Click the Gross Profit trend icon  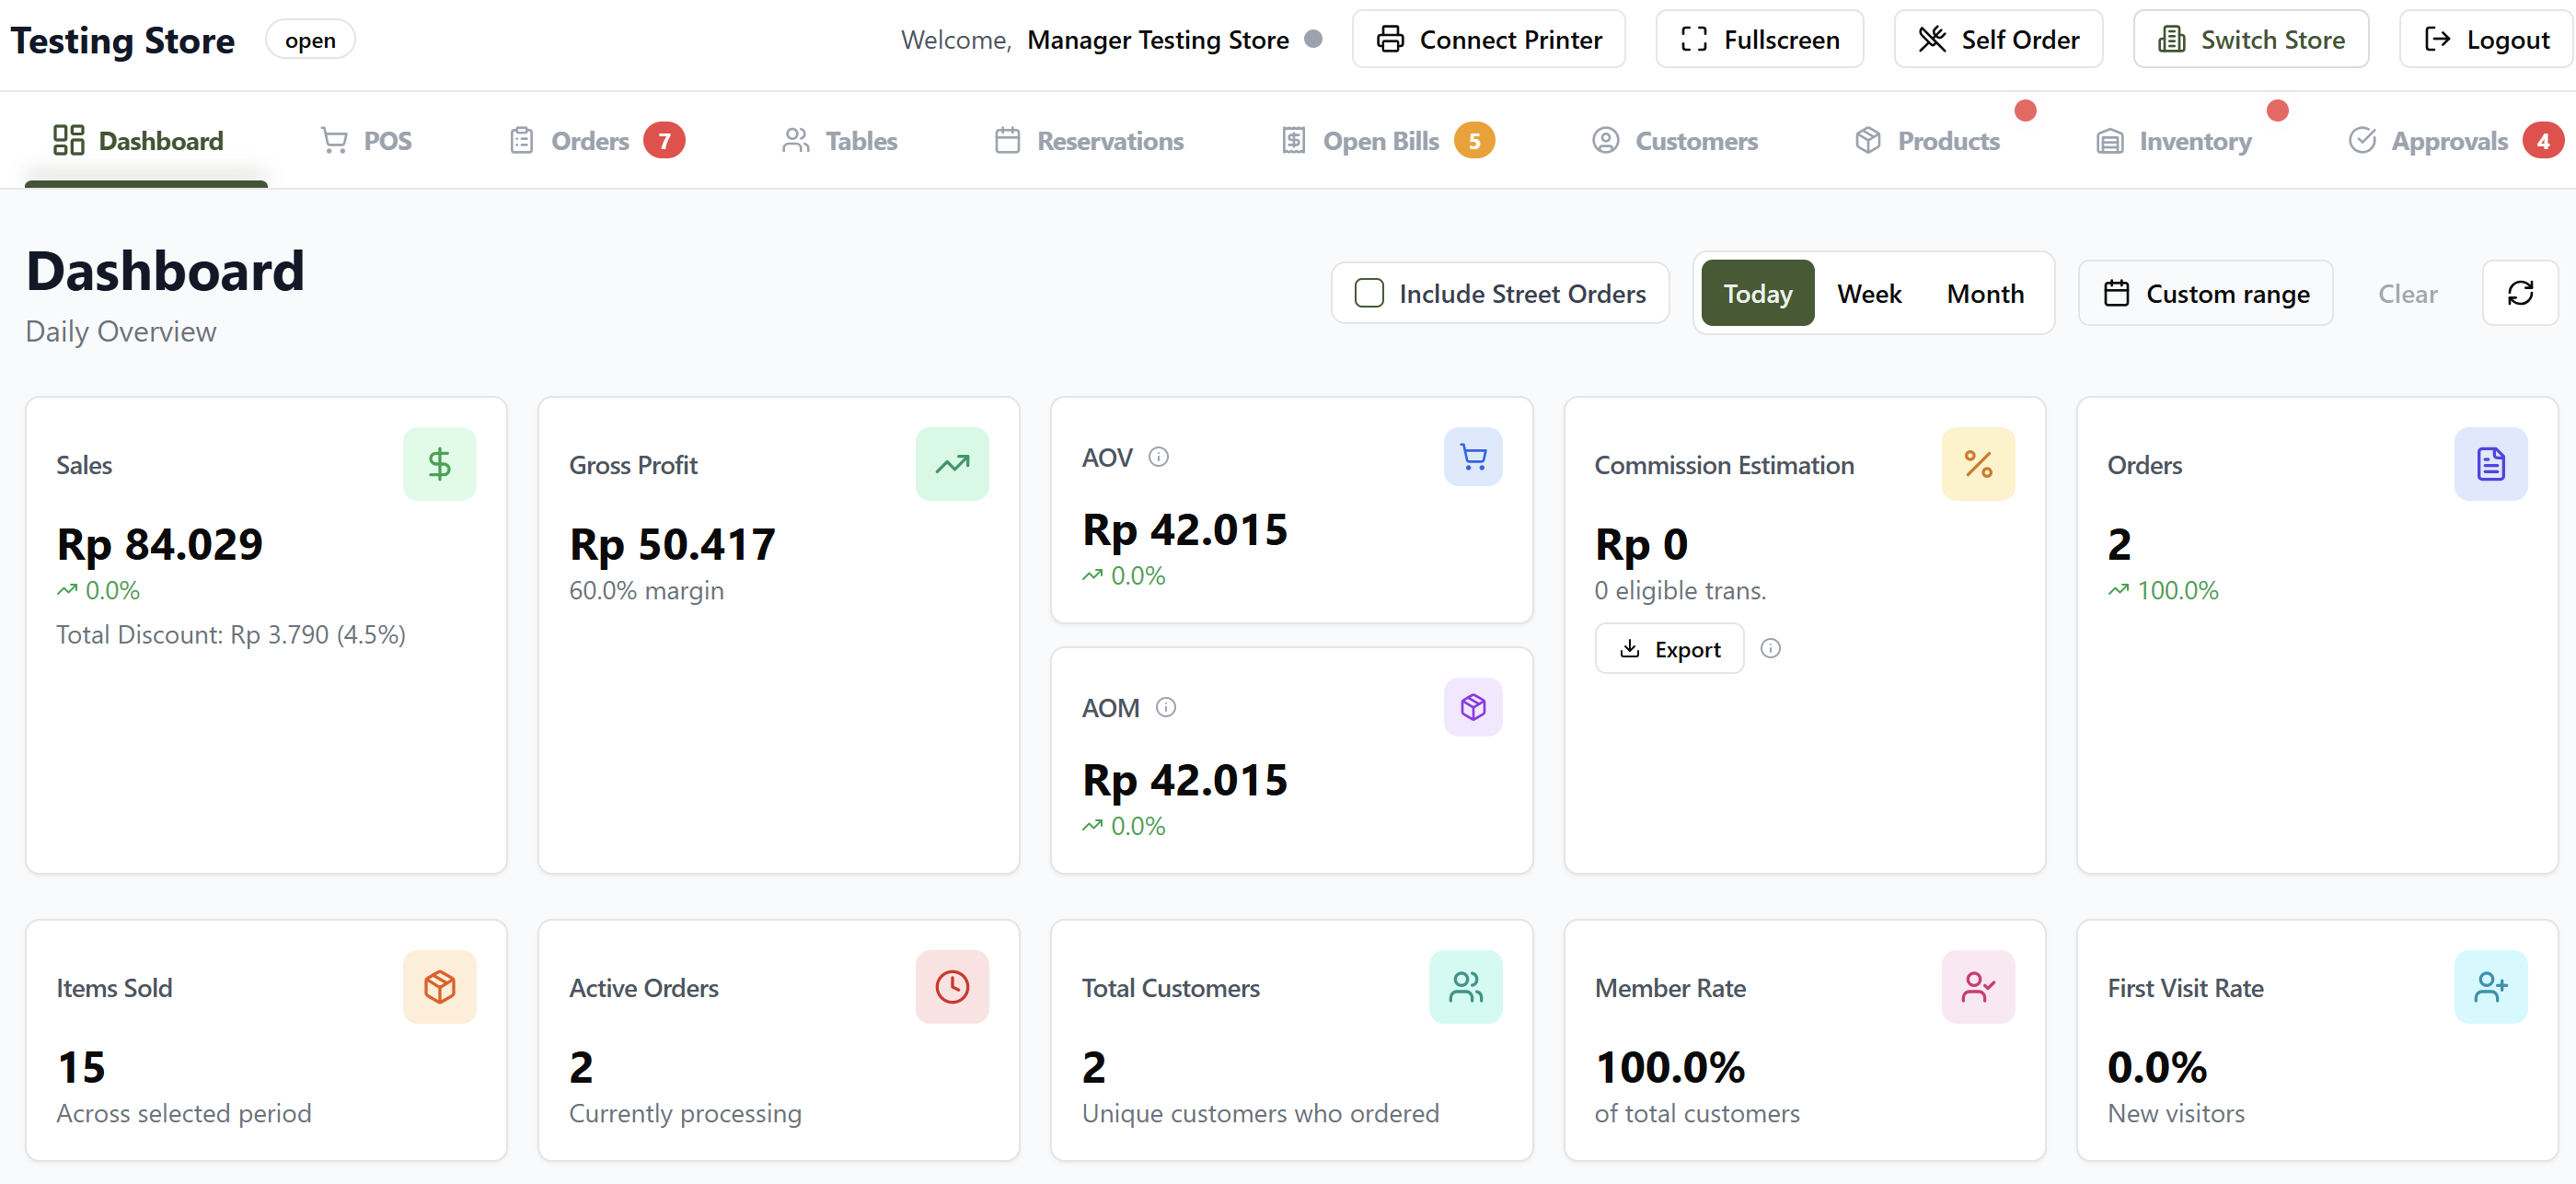pos(951,464)
